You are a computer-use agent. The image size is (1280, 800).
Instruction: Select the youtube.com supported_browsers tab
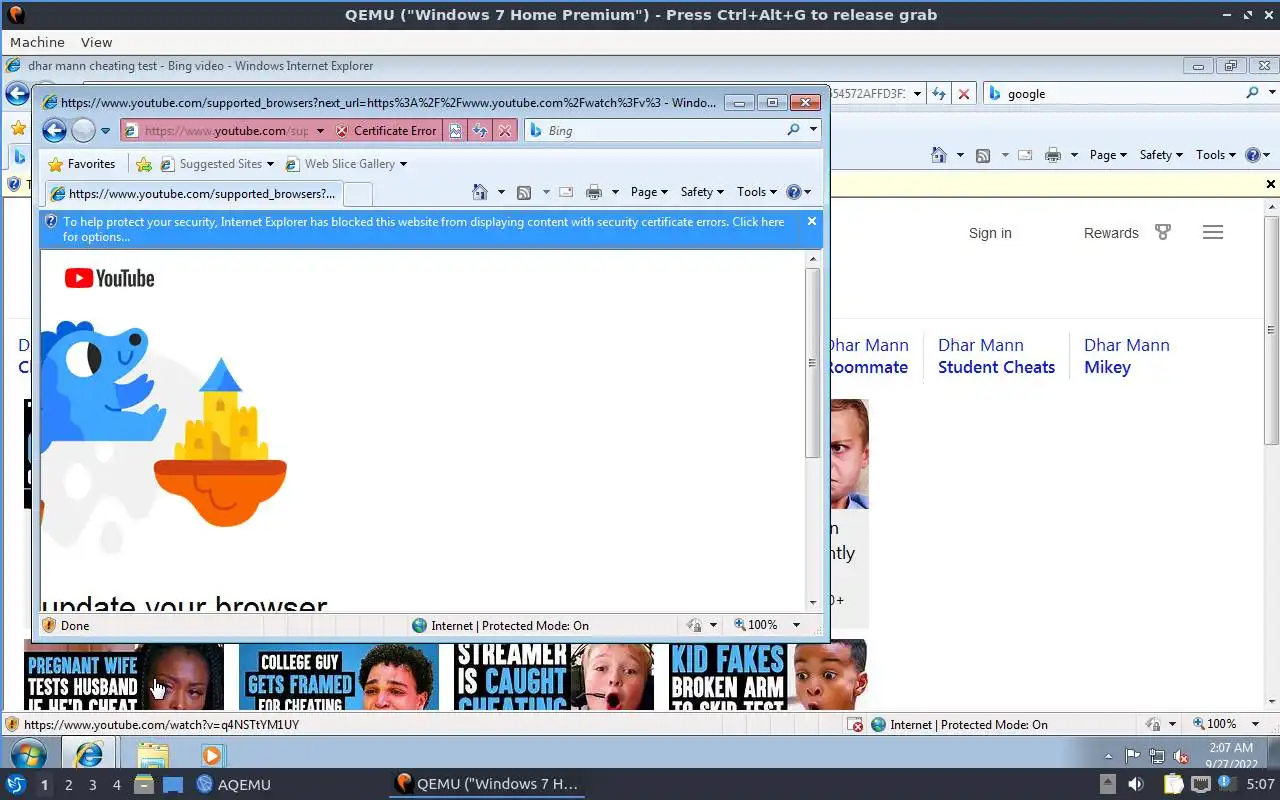tap(193, 193)
